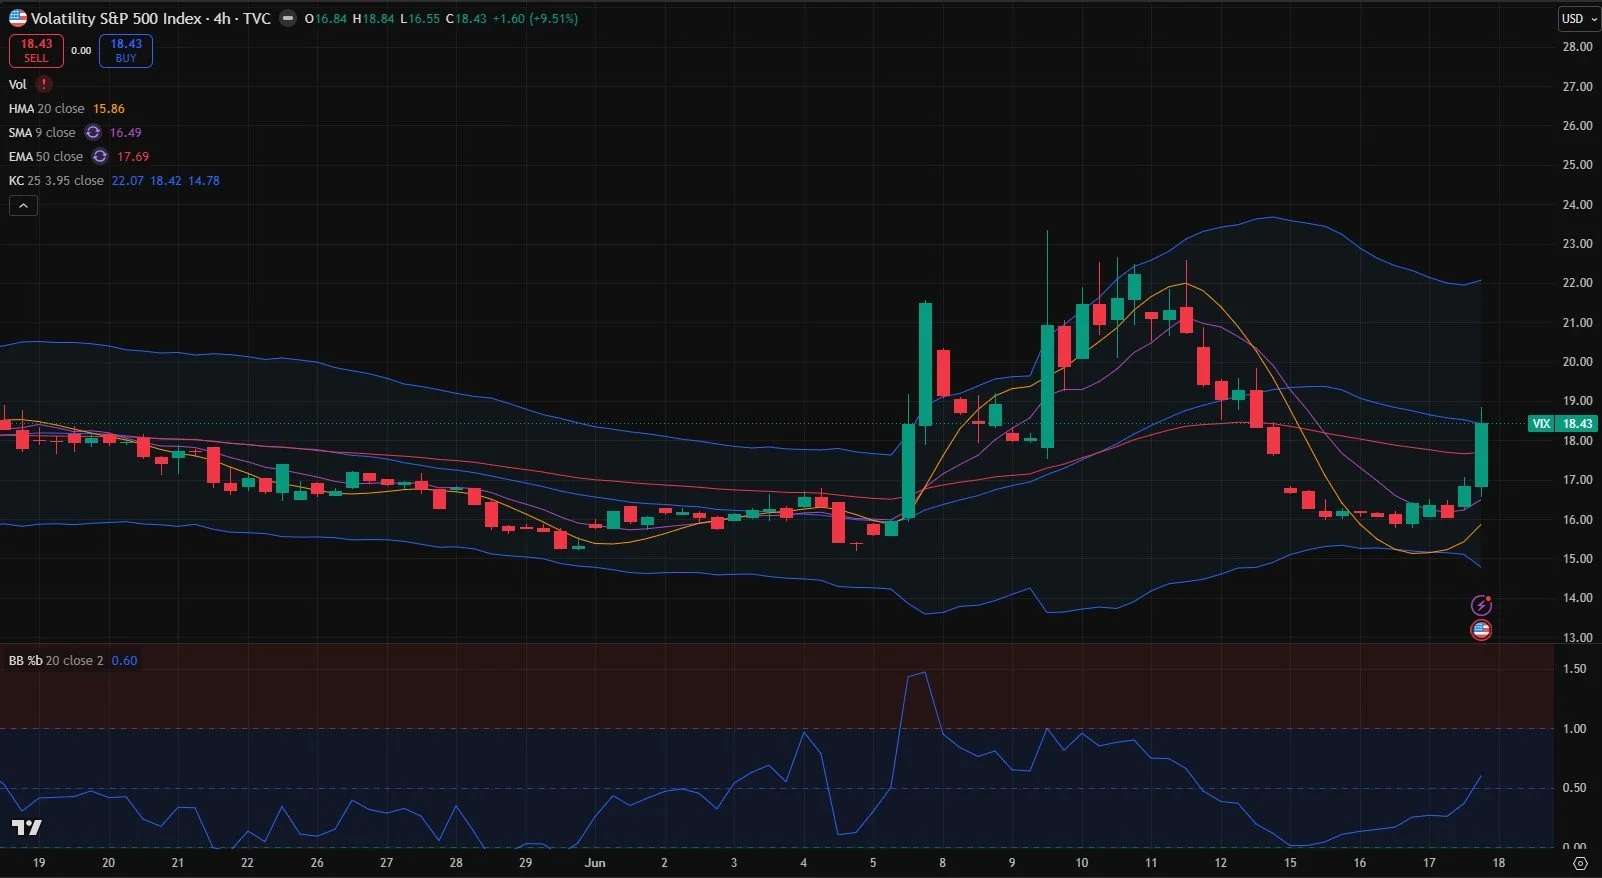The width and height of the screenshot is (1602, 878).
Task: Click the US flag symbol logo beside the title
Action: 18,17
